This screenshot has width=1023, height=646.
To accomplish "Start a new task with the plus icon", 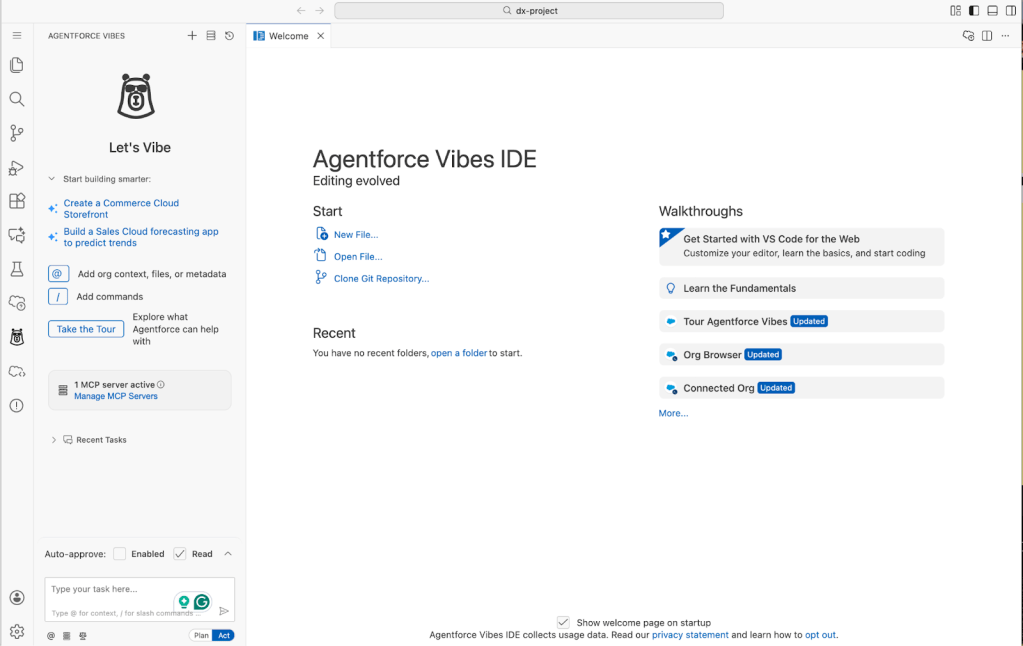I will 192,36.
